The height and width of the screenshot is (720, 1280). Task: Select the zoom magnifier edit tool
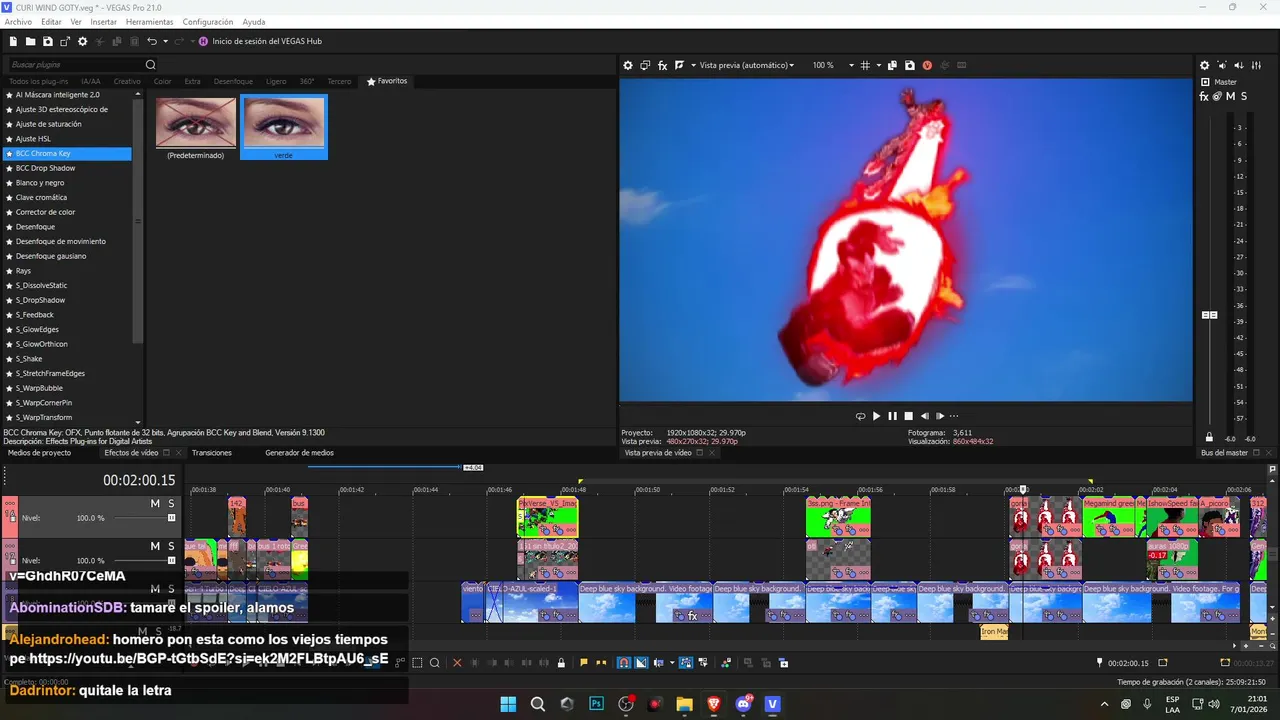pos(435,663)
